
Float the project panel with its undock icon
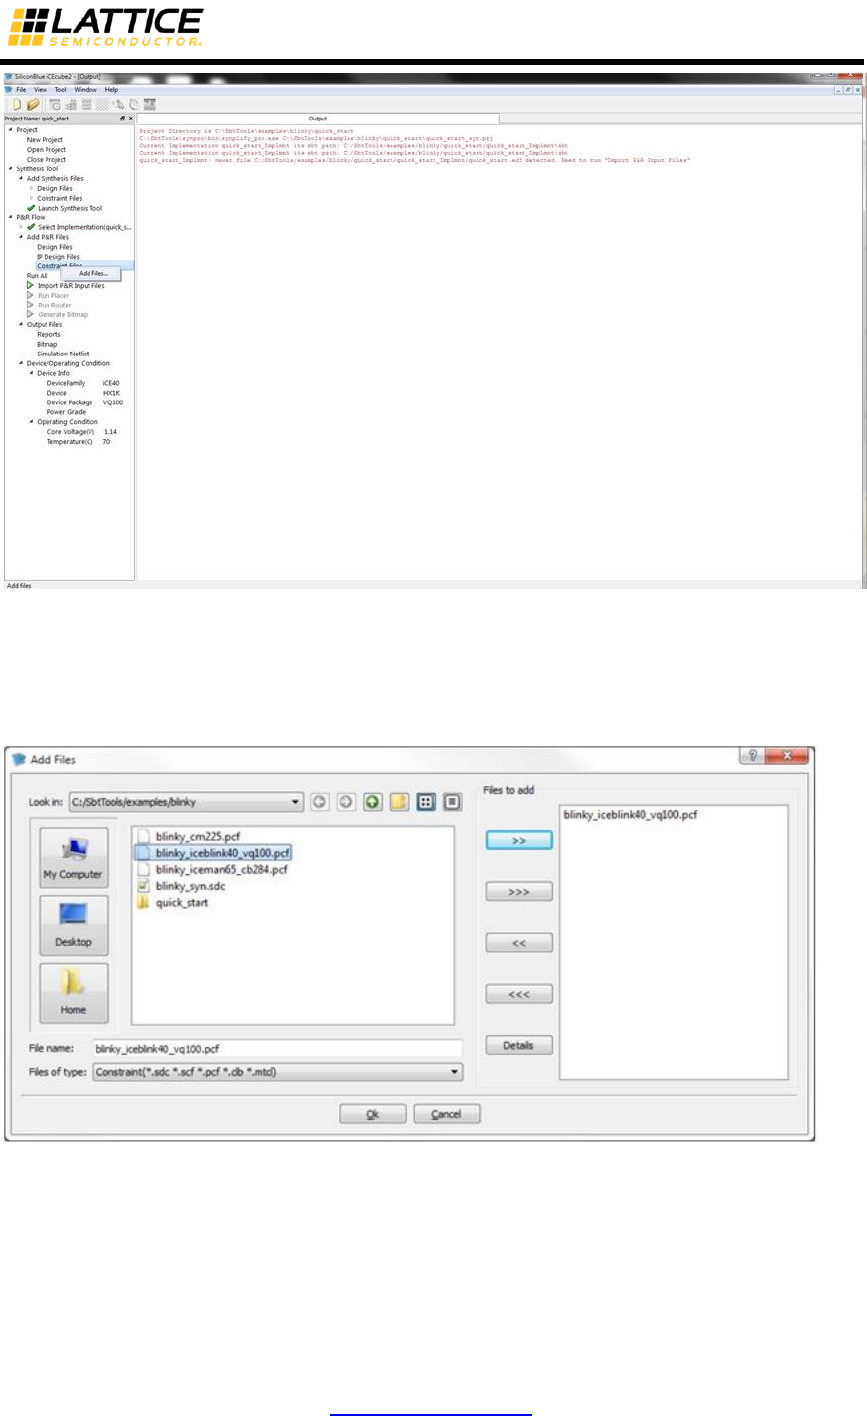coord(122,118)
